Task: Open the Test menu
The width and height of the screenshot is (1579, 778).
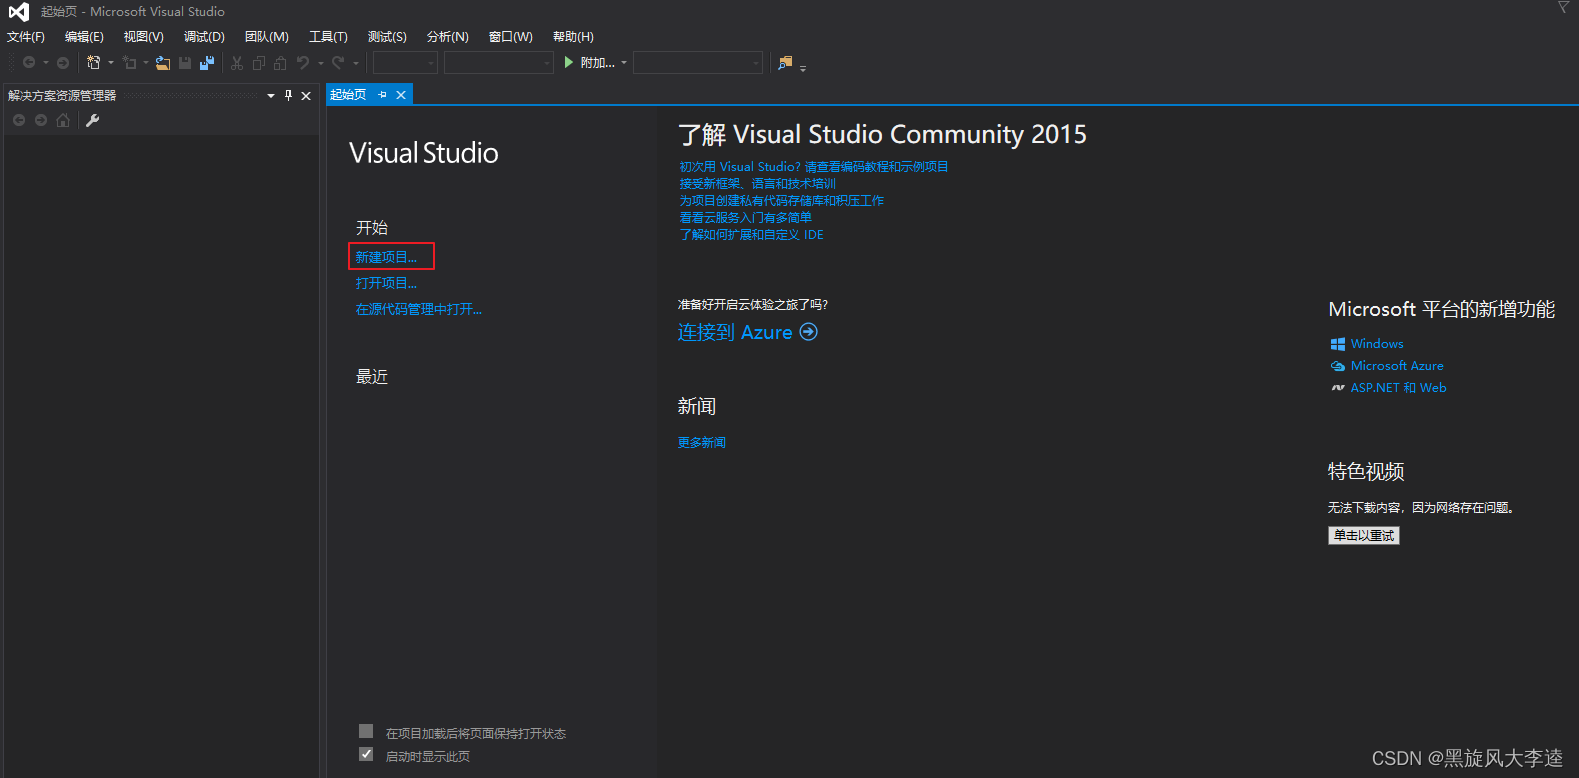Action: (387, 37)
